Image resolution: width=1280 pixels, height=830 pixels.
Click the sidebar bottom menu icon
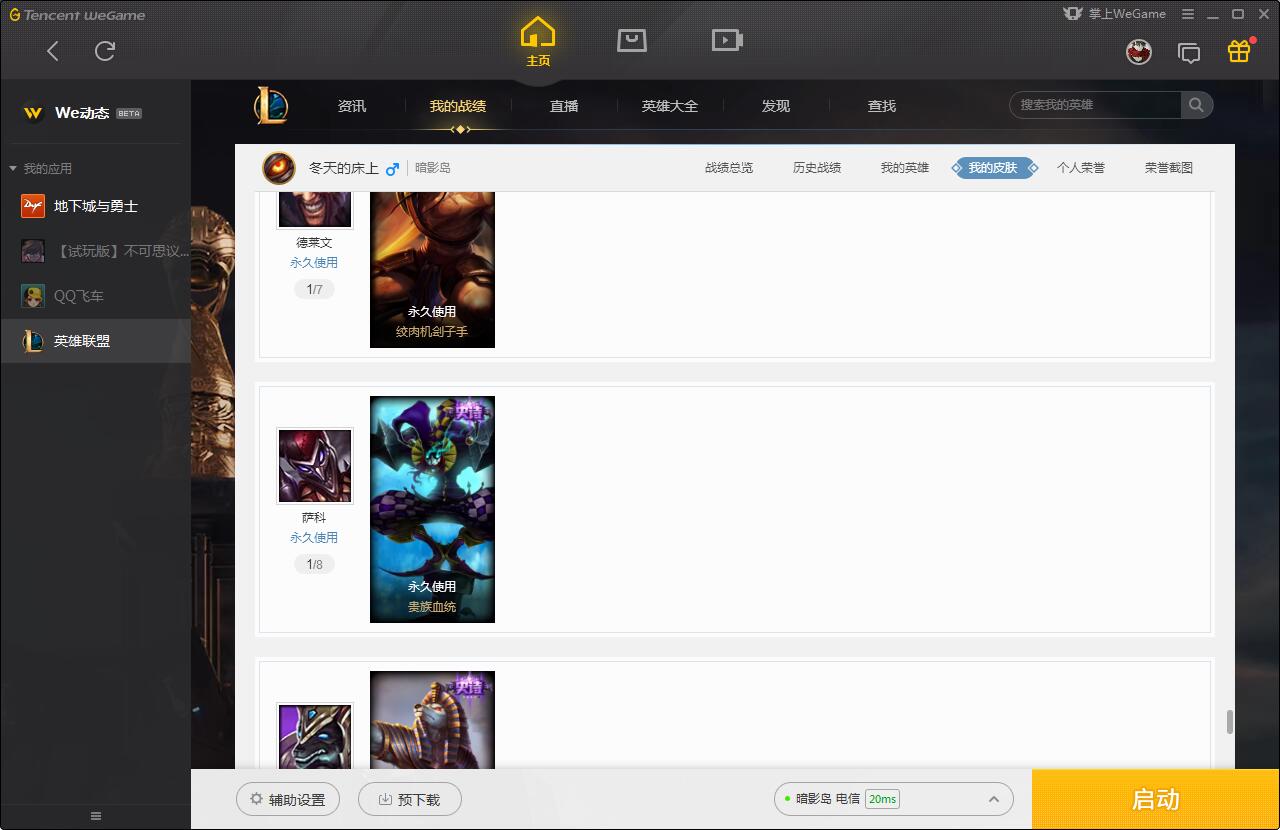96,816
